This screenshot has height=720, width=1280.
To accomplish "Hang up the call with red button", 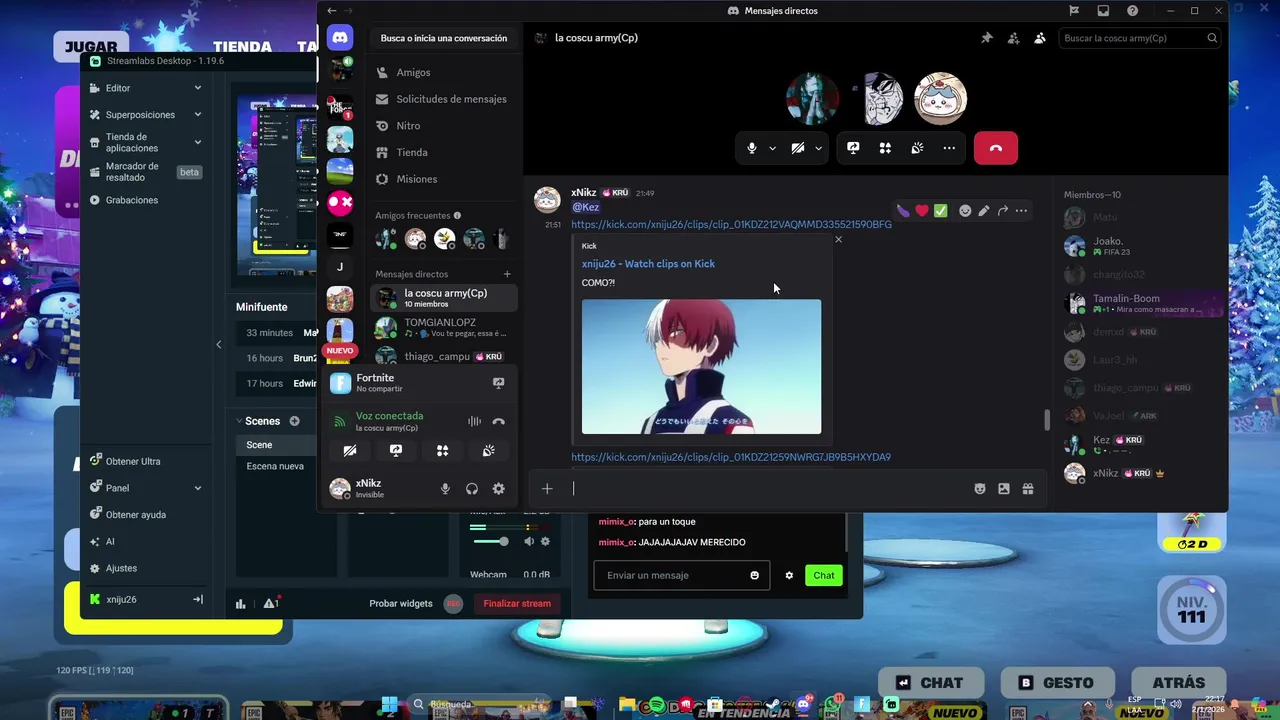I will pyautogui.click(x=995, y=148).
